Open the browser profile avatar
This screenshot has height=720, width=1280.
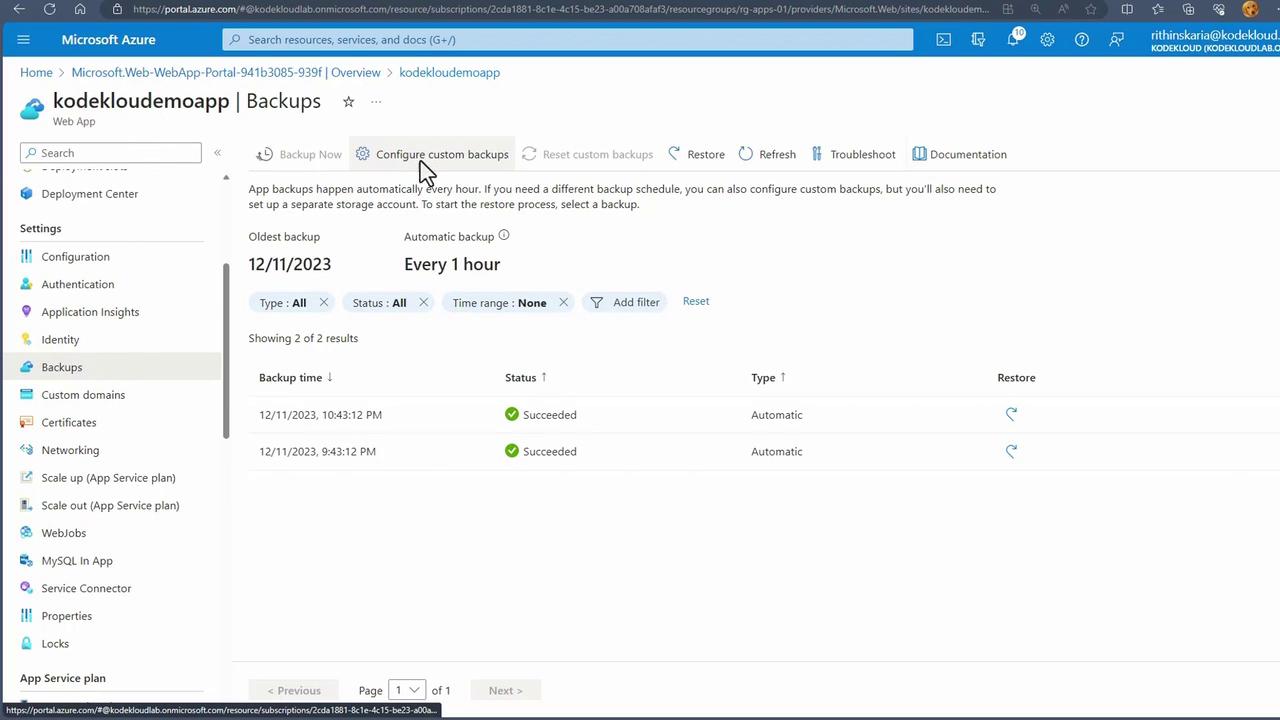(x=1250, y=9)
